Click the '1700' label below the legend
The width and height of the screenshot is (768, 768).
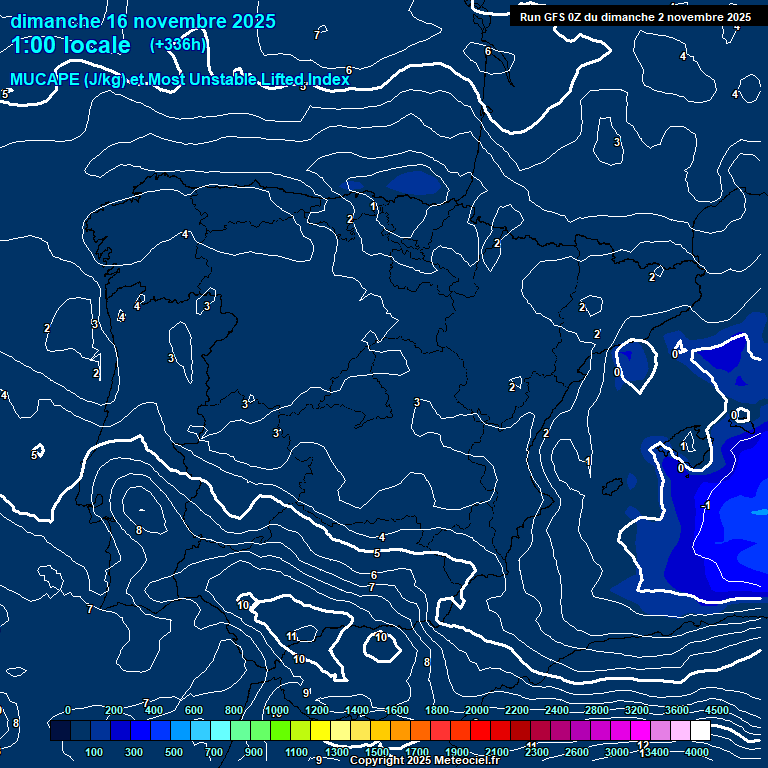[x=417, y=752]
